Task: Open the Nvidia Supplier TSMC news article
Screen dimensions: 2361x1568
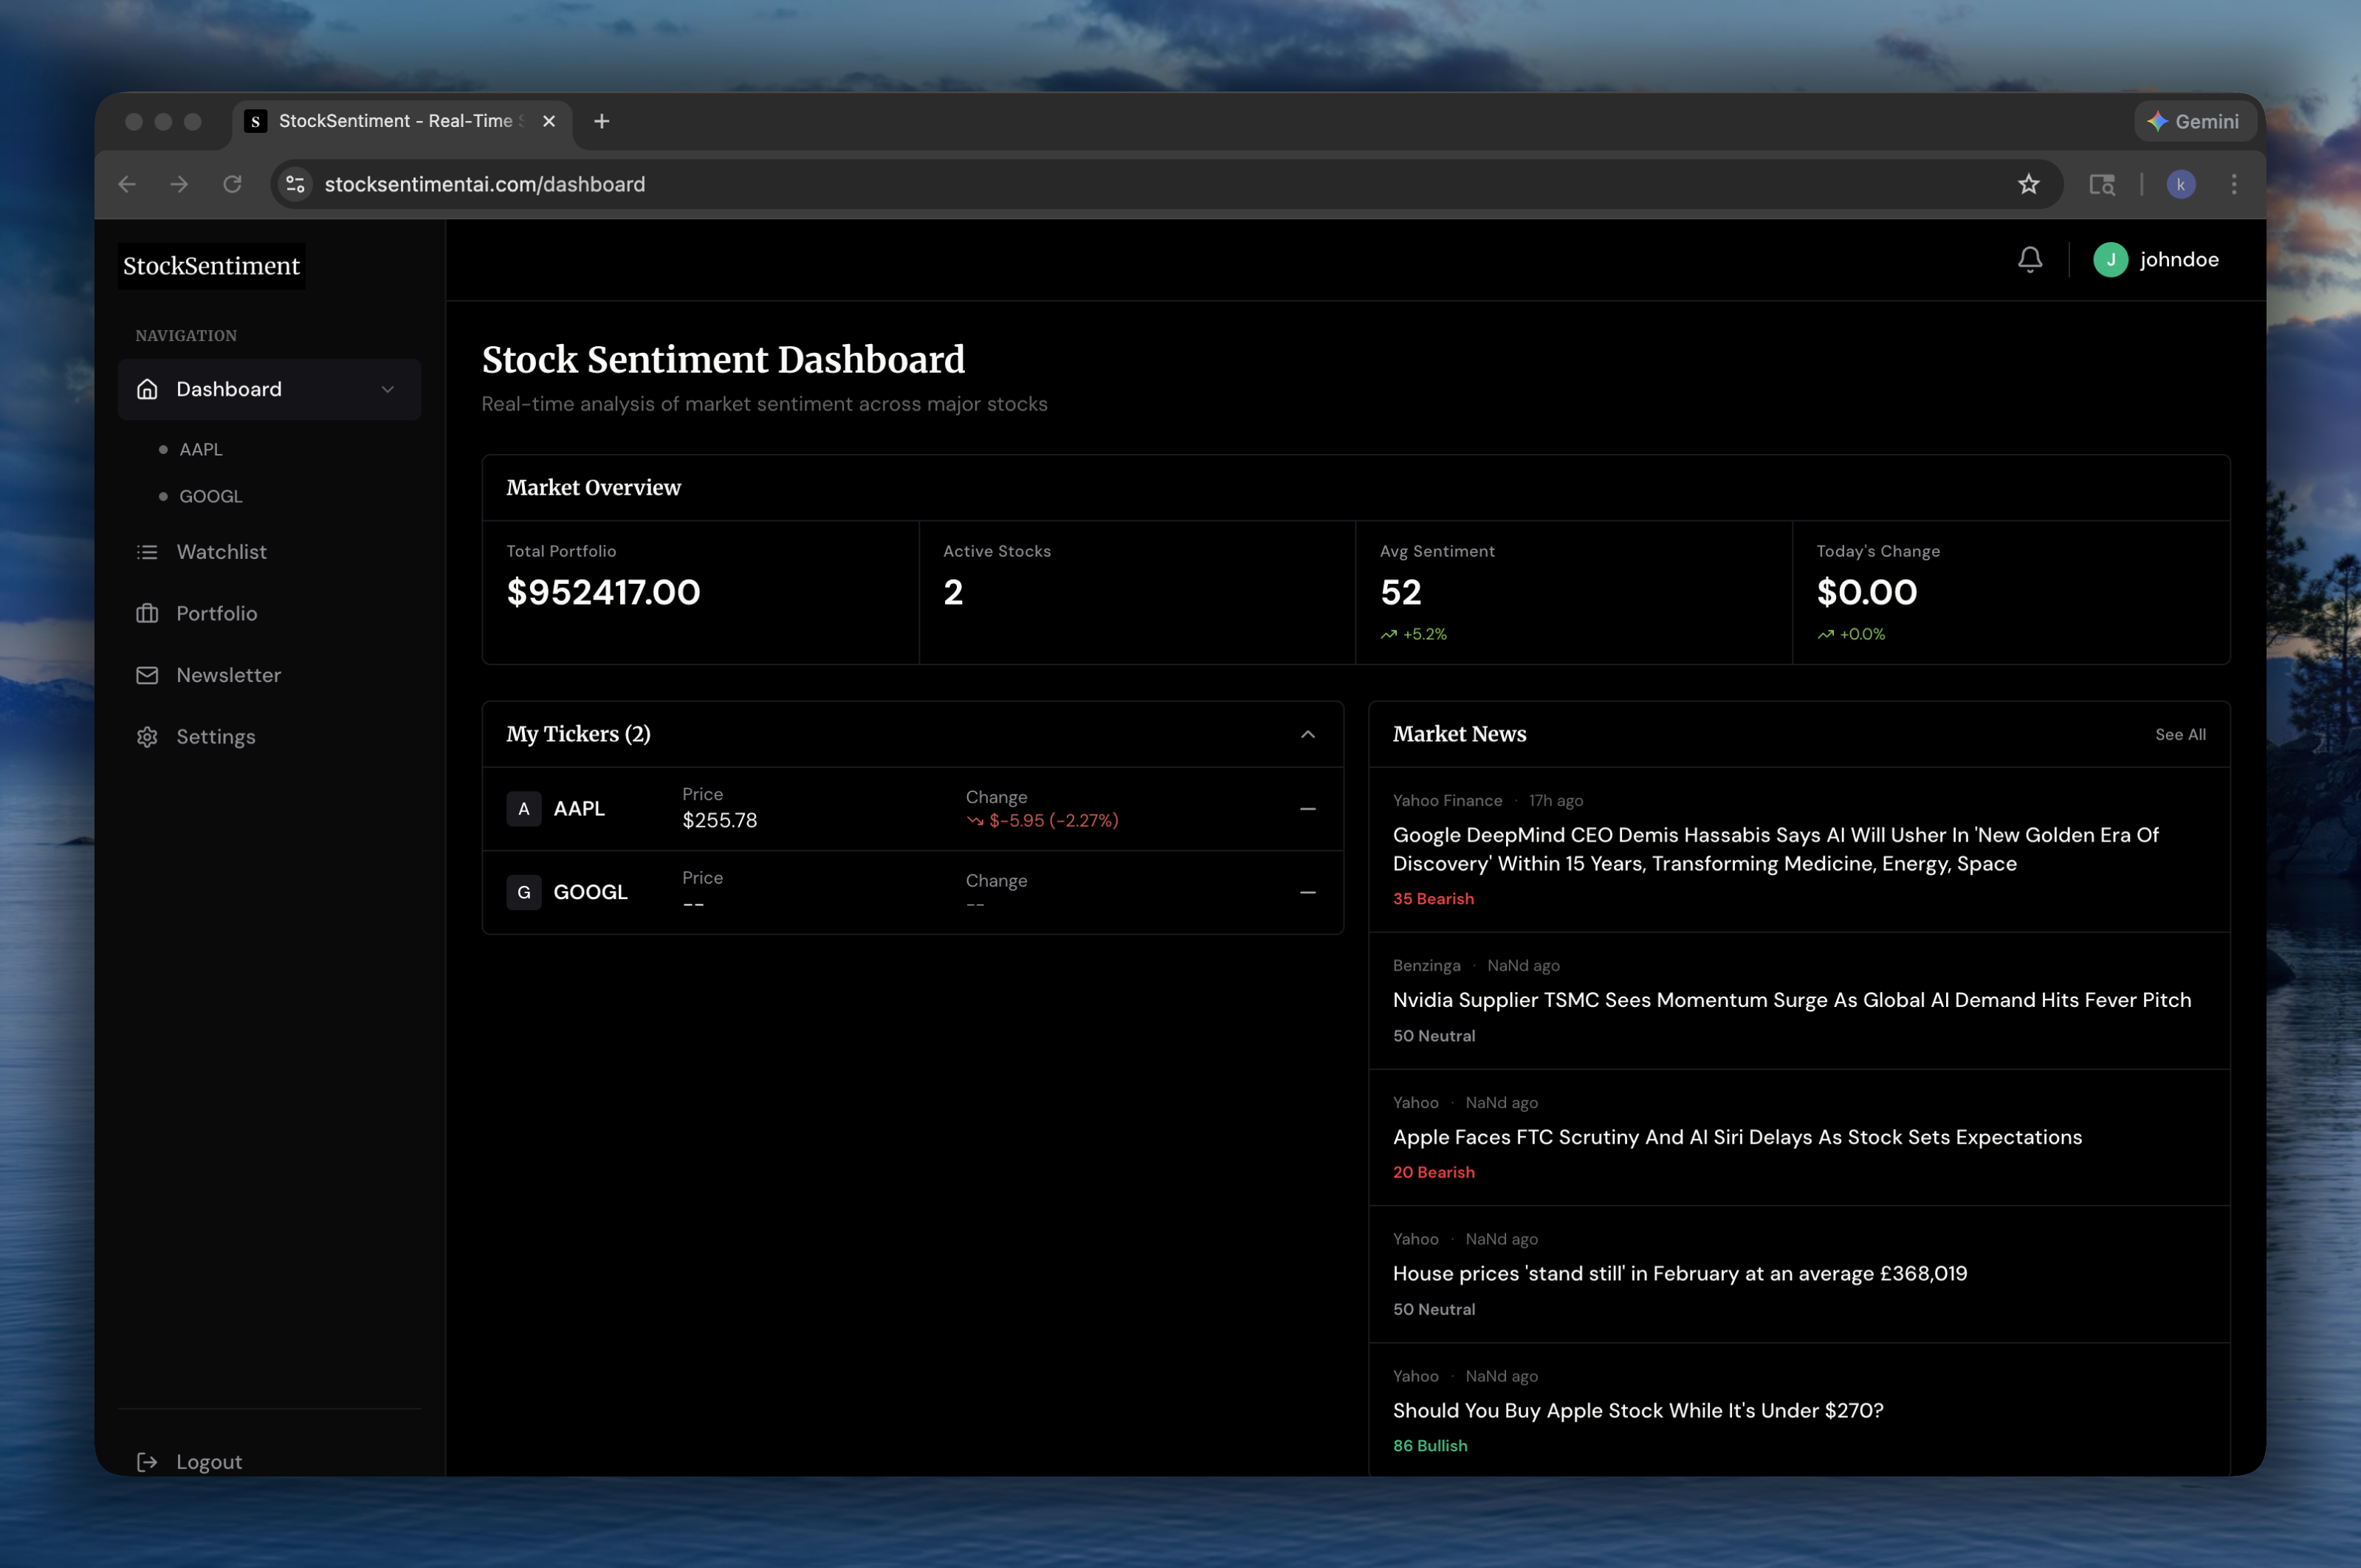Action: pyautogui.click(x=1791, y=1000)
